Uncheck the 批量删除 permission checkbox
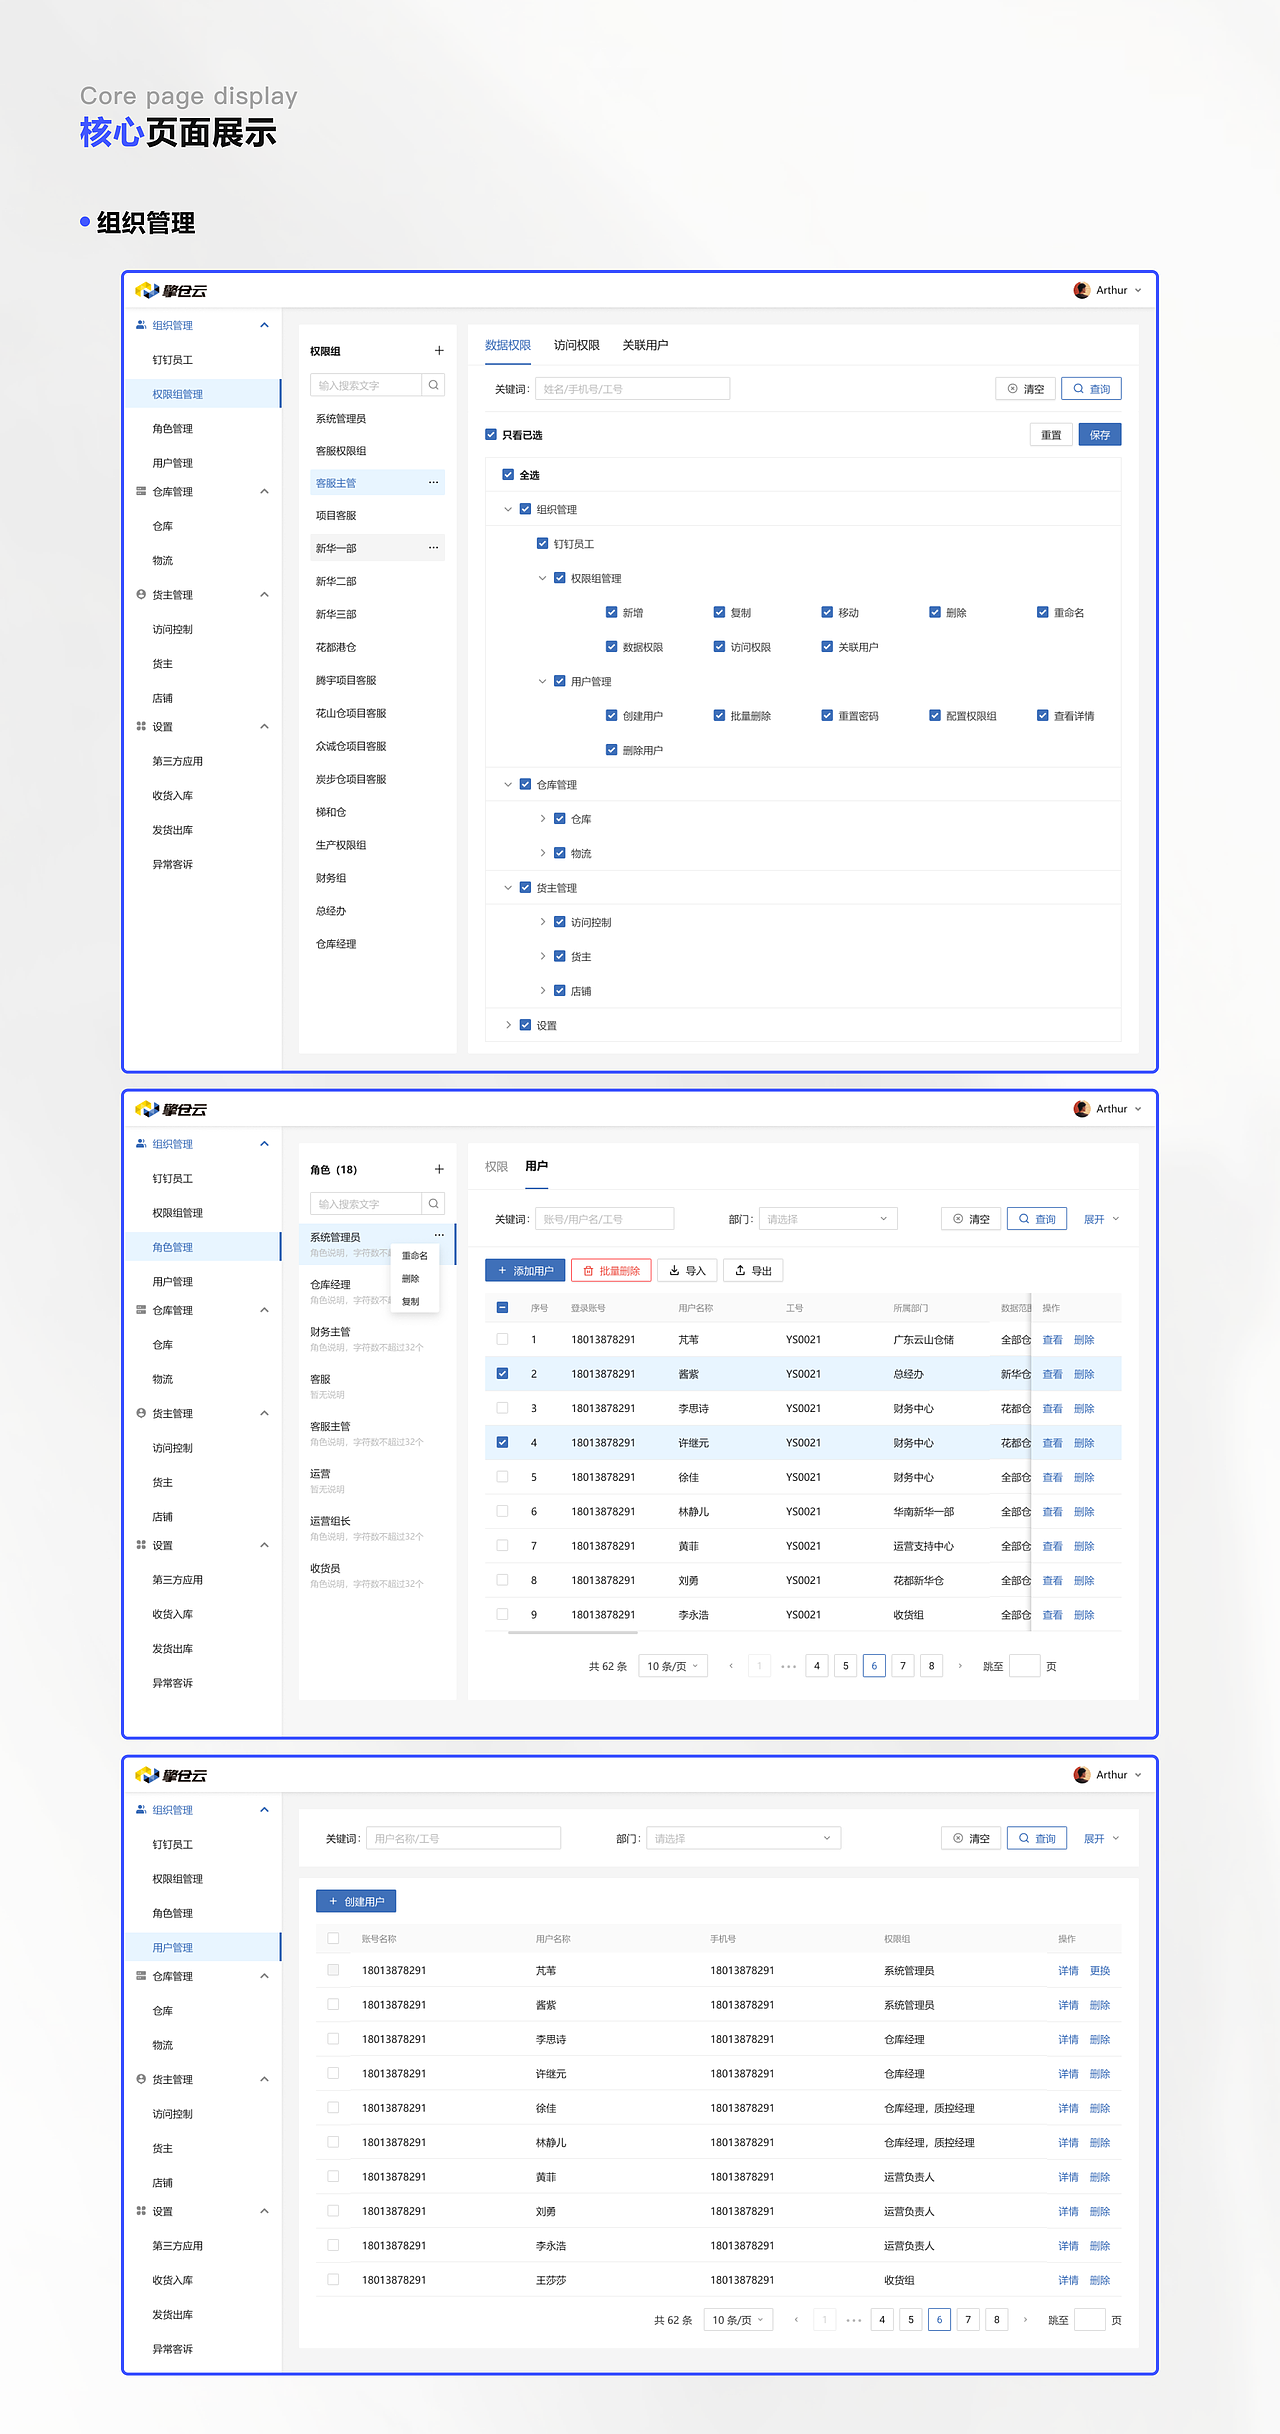 [x=719, y=716]
